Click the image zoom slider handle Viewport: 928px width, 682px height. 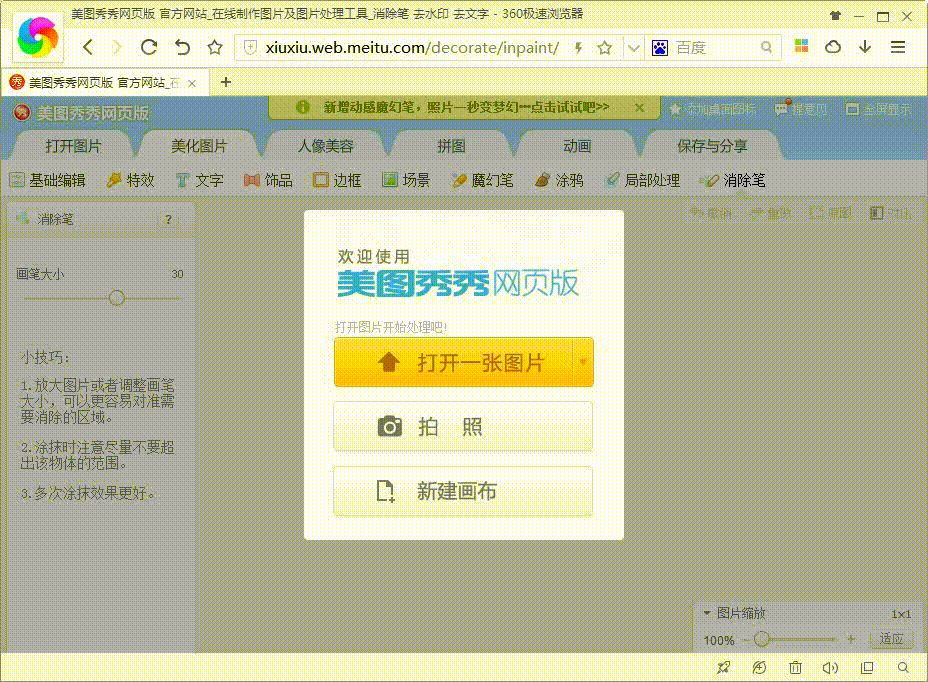tap(762, 639)
